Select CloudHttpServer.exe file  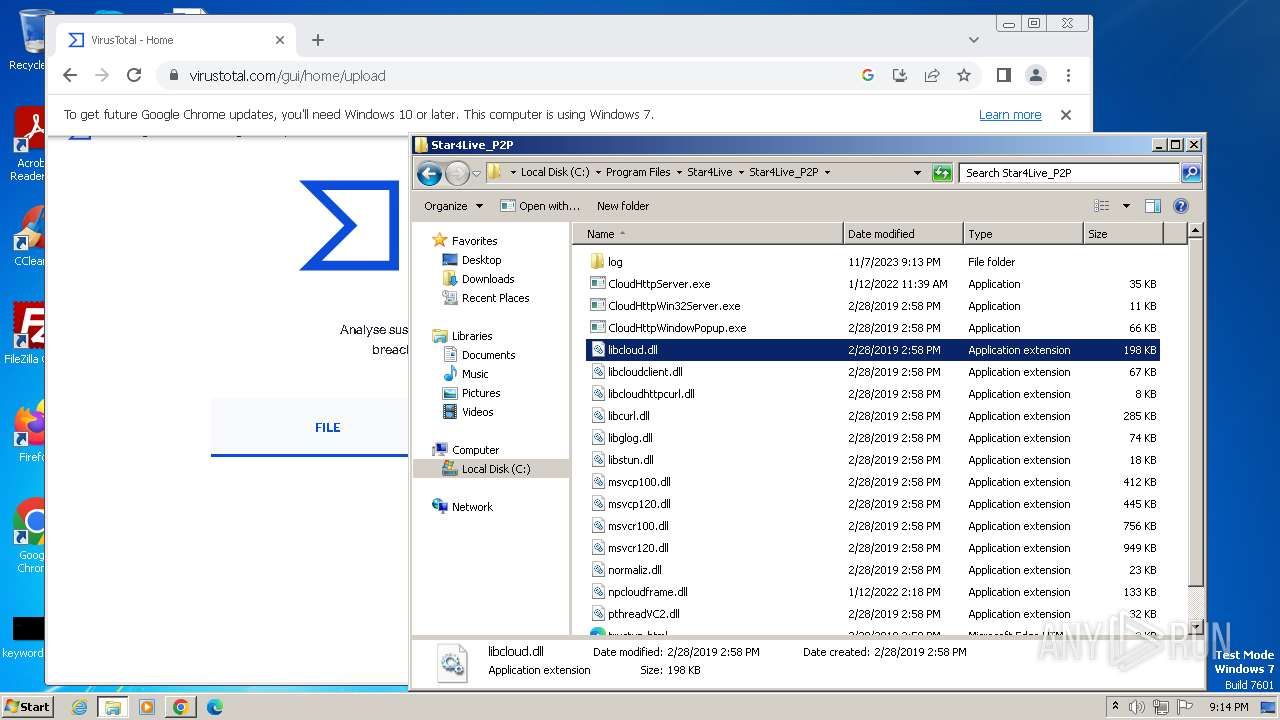point(872,284)
